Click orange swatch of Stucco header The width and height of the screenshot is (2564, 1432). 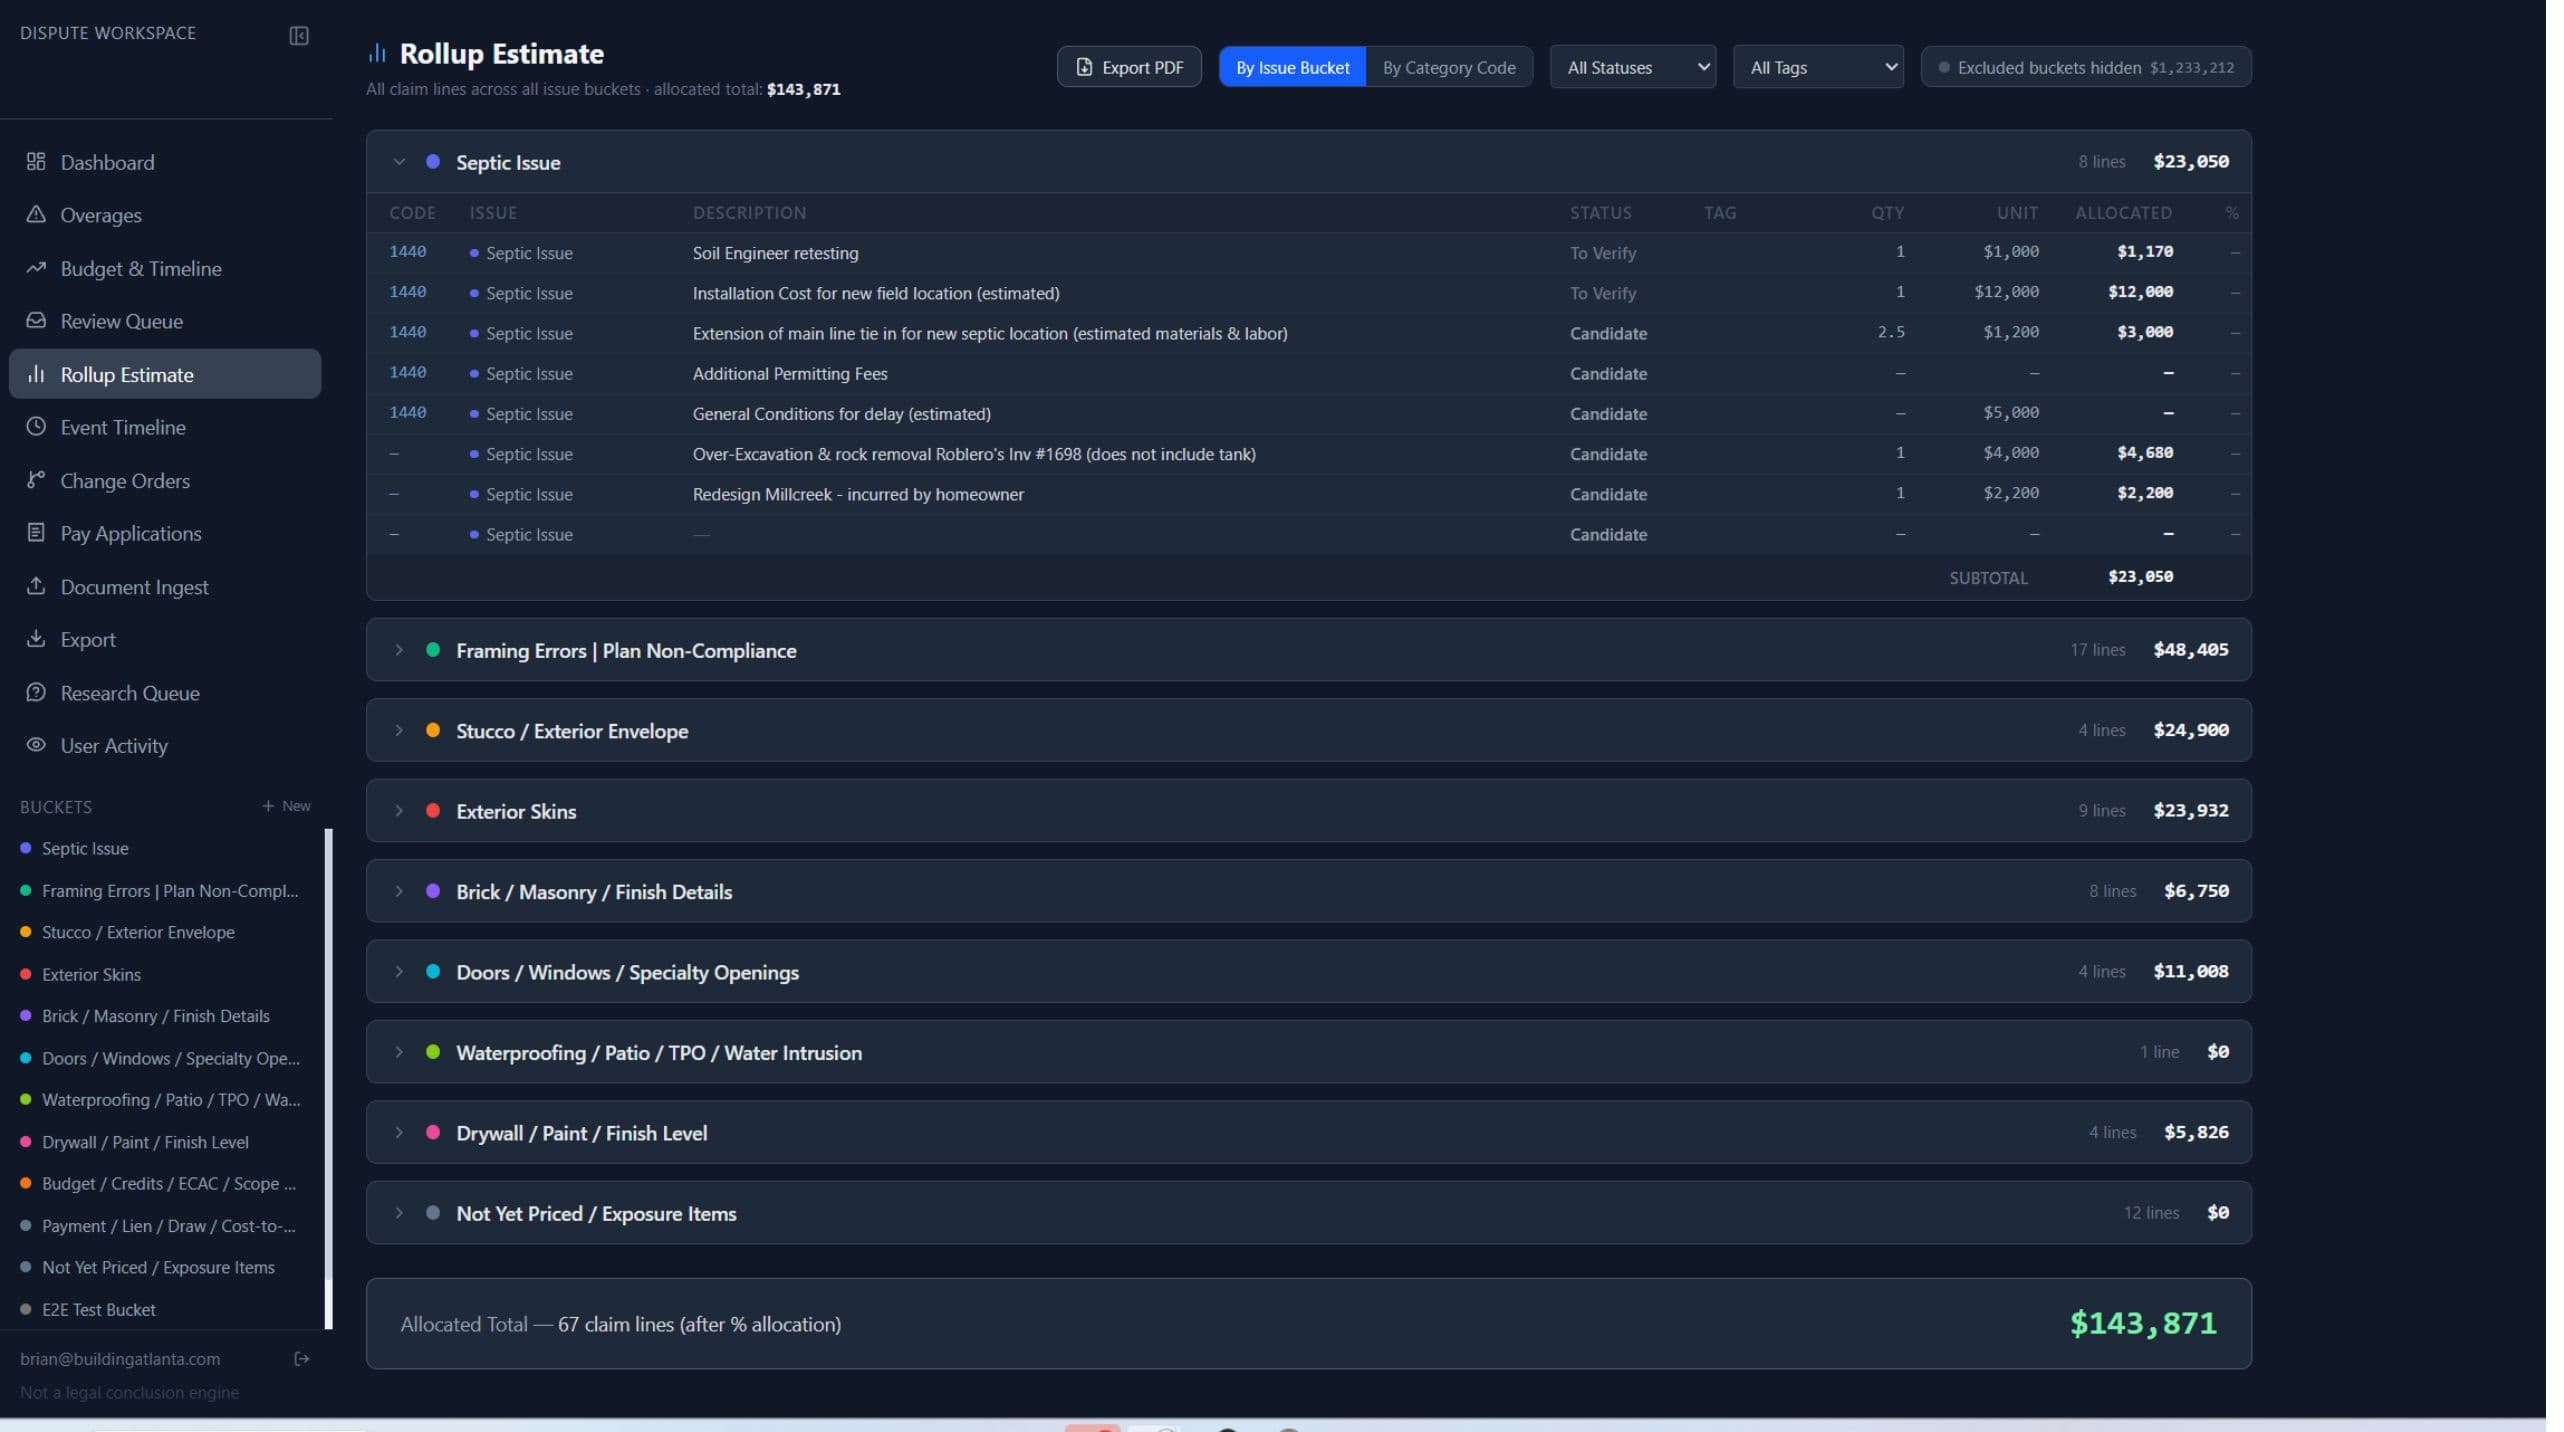coord(433,731)
